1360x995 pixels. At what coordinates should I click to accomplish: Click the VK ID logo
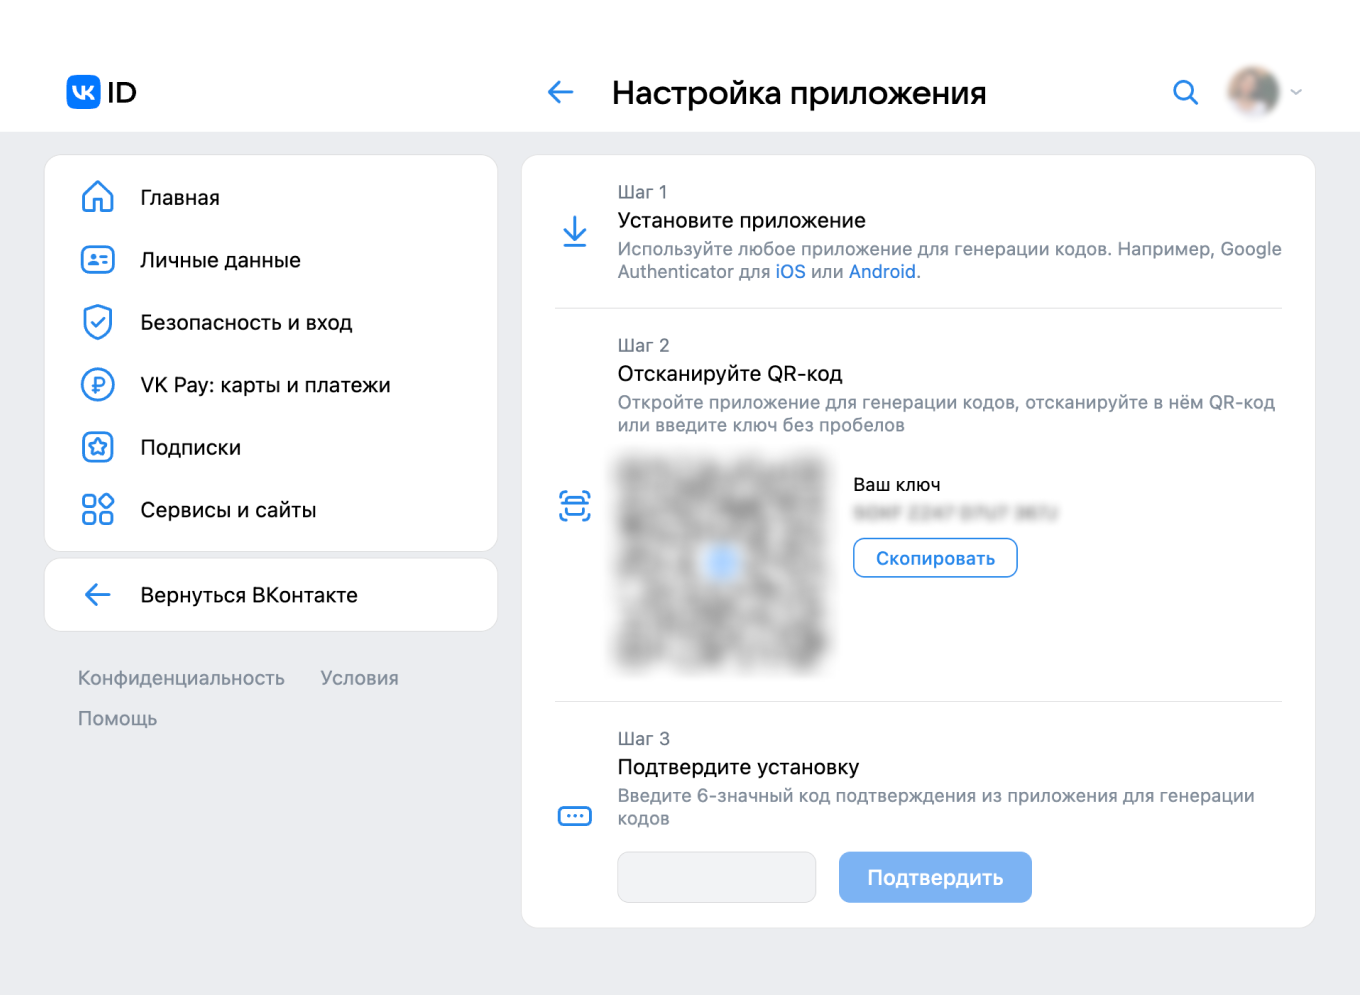pyautogui.click(x=99, y=91)
